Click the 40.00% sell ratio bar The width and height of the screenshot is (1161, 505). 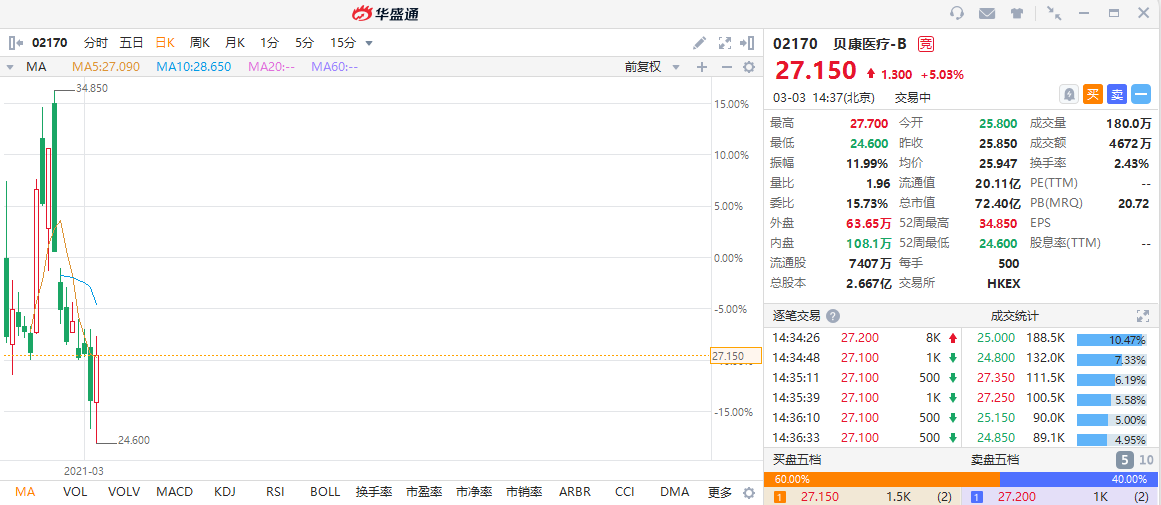(x=1077, y=479)
